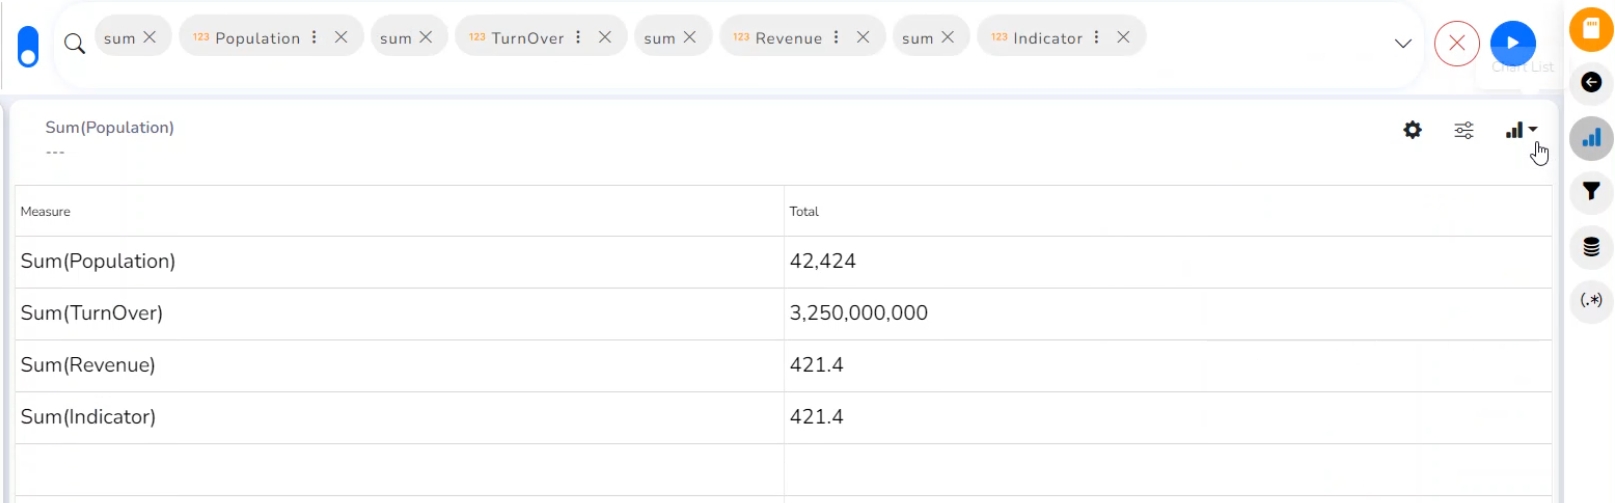Click the back arrow icon in sidebar
The image size is (1615, 503).
pyautogui.click(x=1591, y=82)
